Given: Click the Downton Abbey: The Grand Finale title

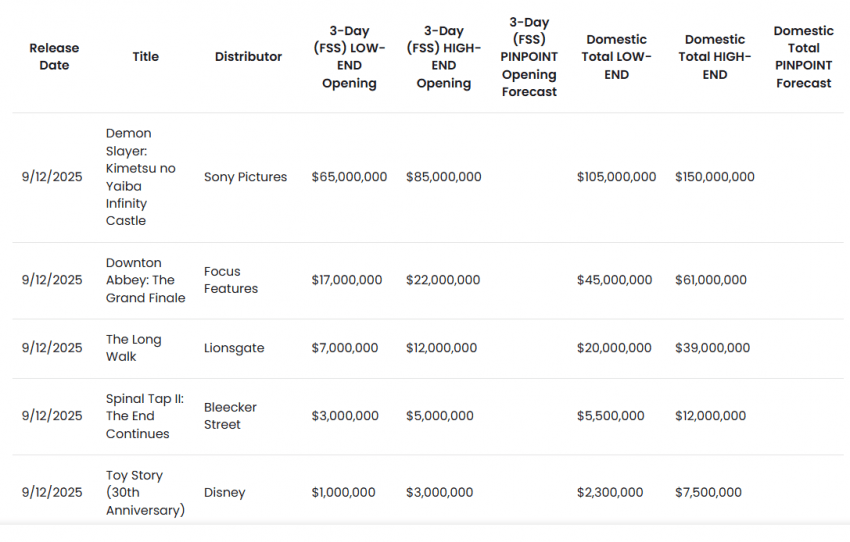Looking at the screenshot, I should (x=145, y=280).
